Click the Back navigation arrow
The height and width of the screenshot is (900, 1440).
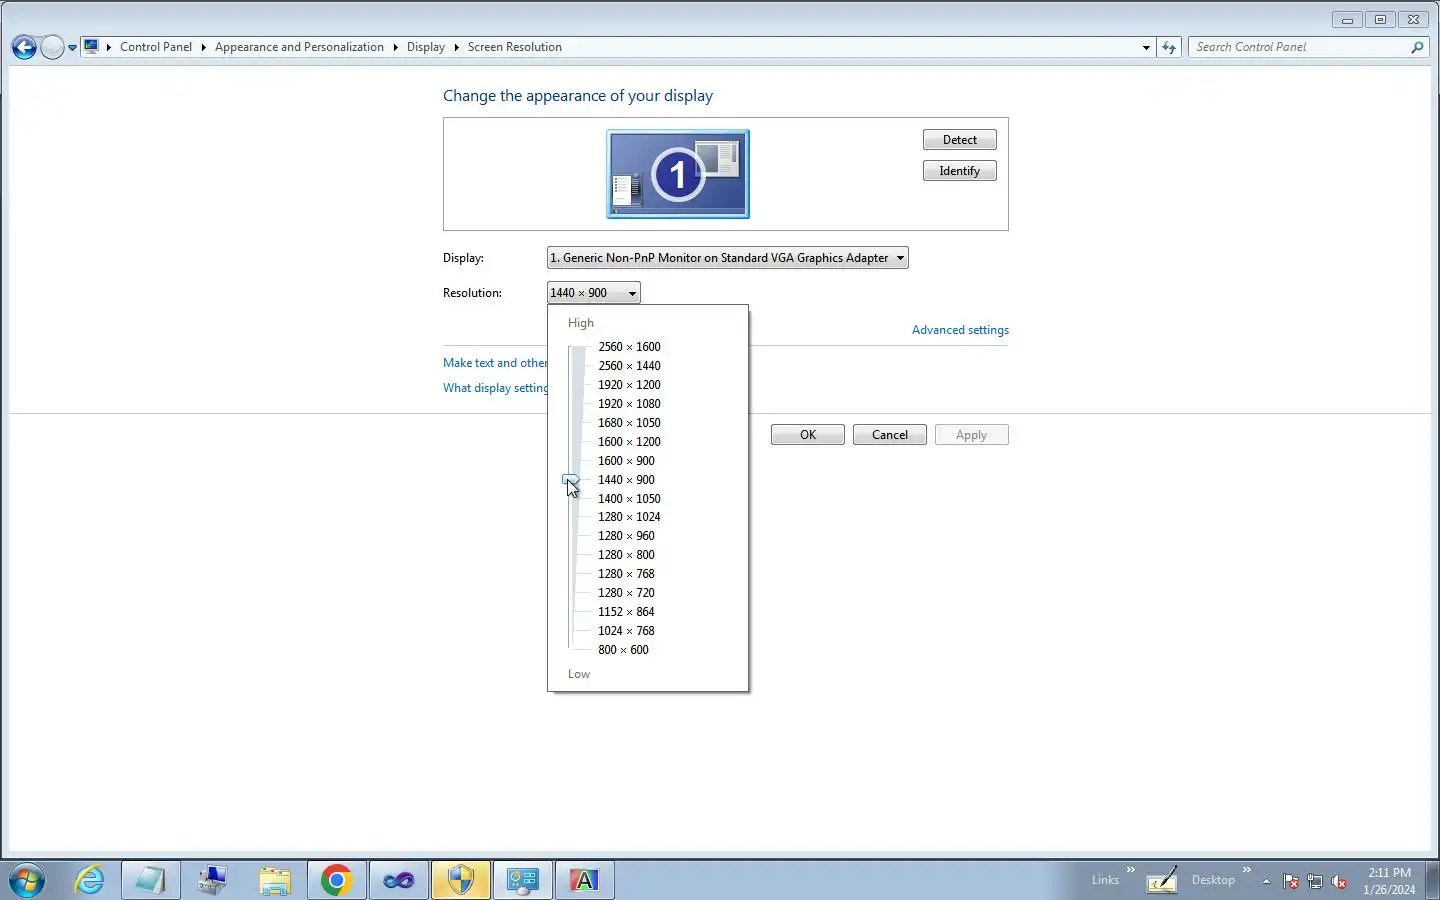click(x=24, y=47)
